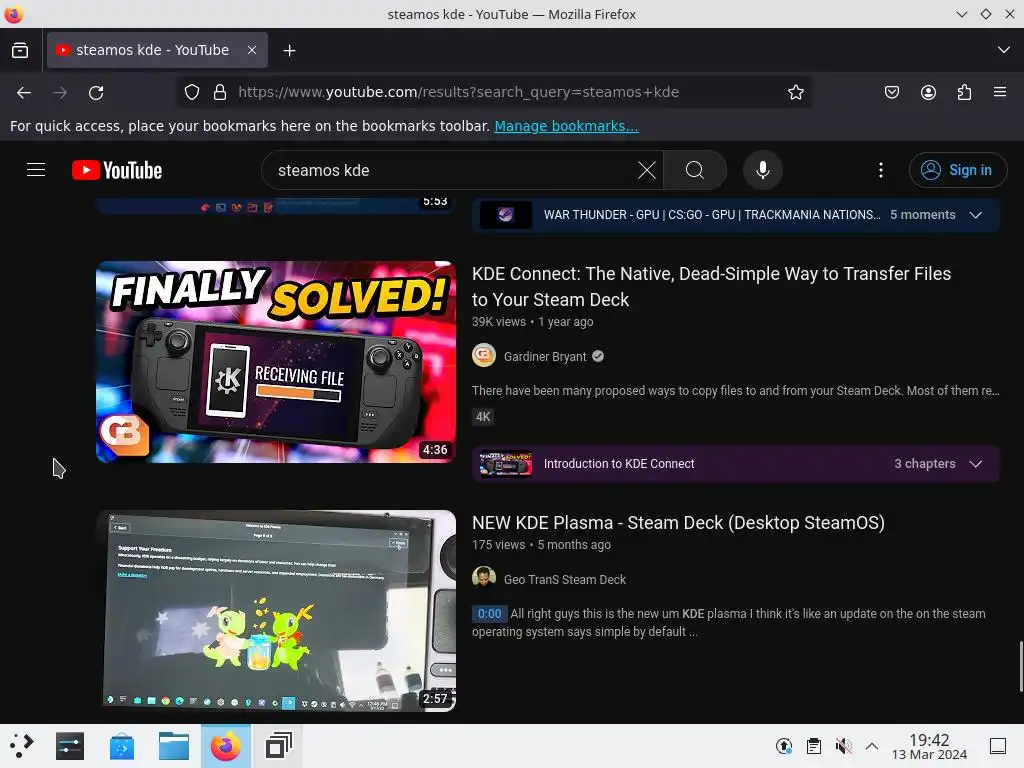Open the KDE application launcher
Viewport: 1024px width, 768px height.
pyautogui.click(x=20, y=746)
